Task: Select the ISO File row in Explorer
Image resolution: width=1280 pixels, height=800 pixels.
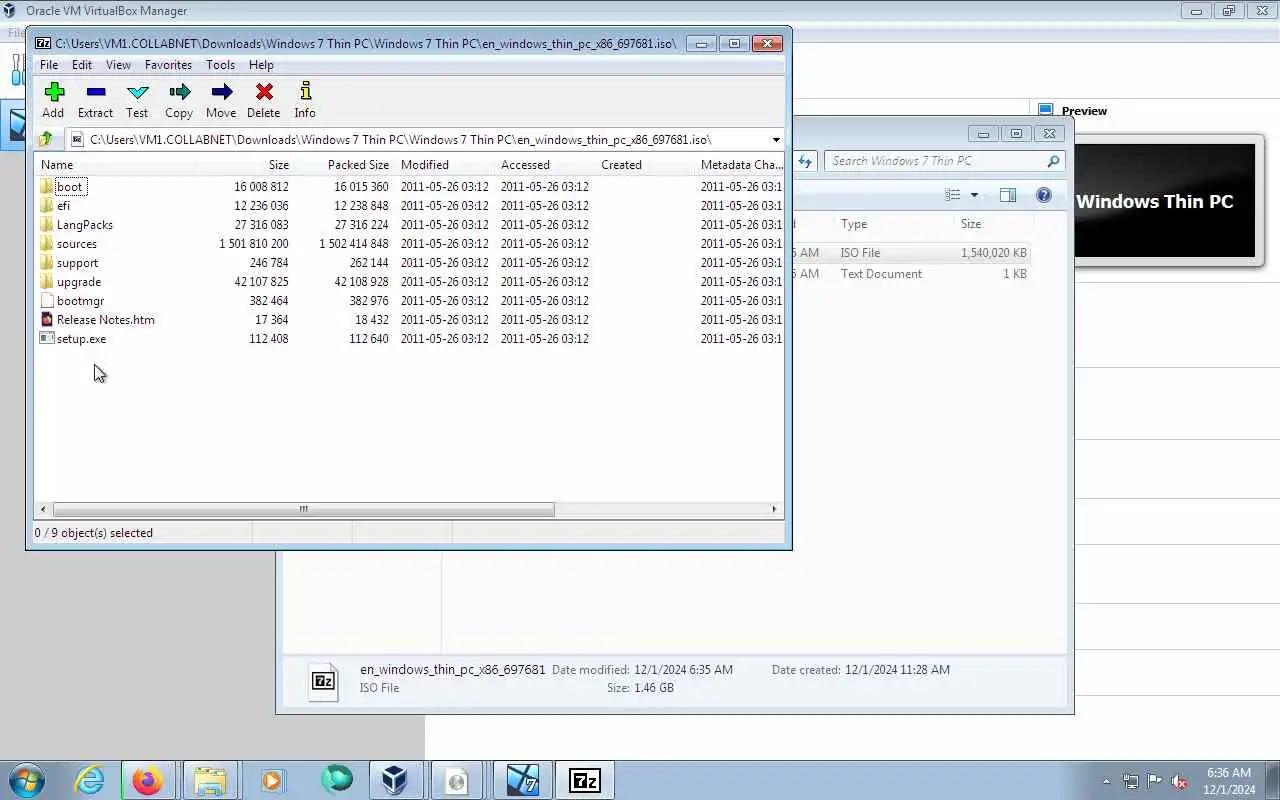Action: 912,253
